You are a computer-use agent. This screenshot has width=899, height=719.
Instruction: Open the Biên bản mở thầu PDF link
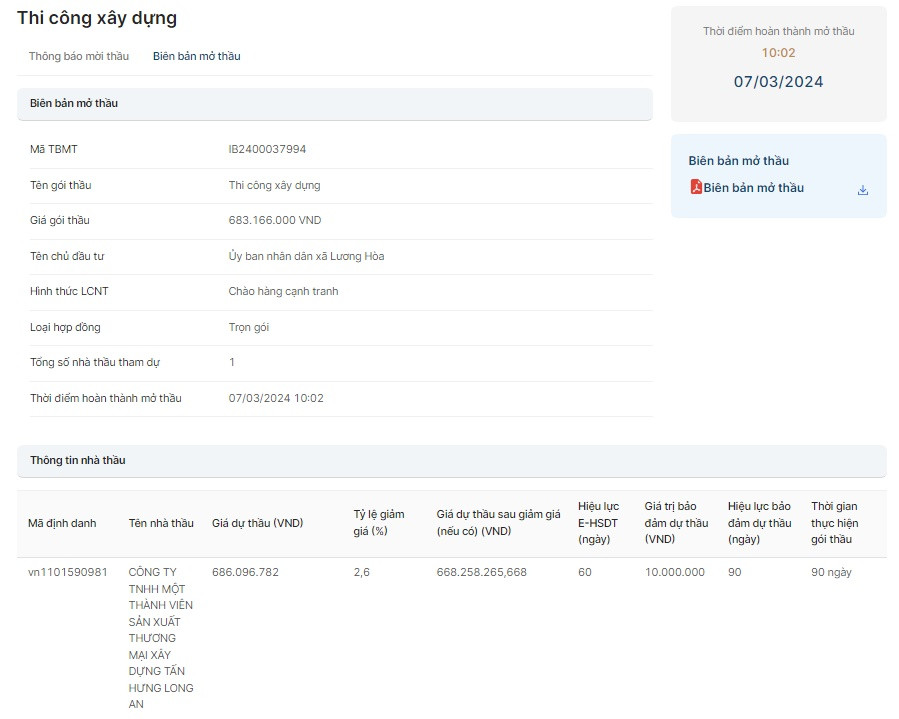point(753,188)
